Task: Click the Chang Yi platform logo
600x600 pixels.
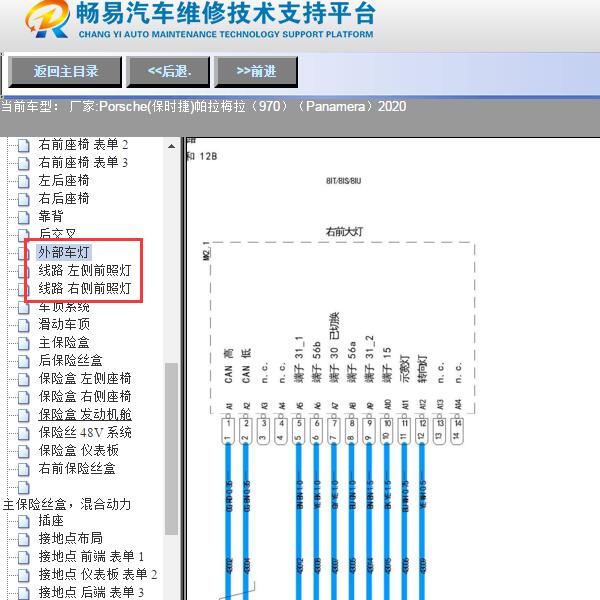Action: pyautogui.click(x=47, y=19)
